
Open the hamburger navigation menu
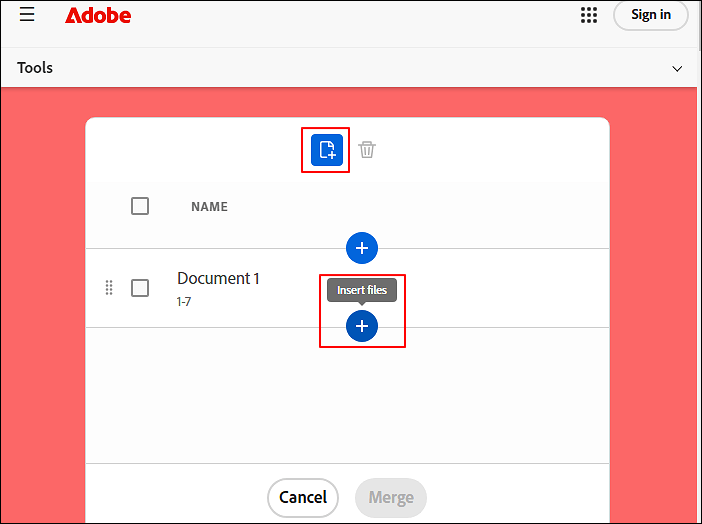[27, 15]
